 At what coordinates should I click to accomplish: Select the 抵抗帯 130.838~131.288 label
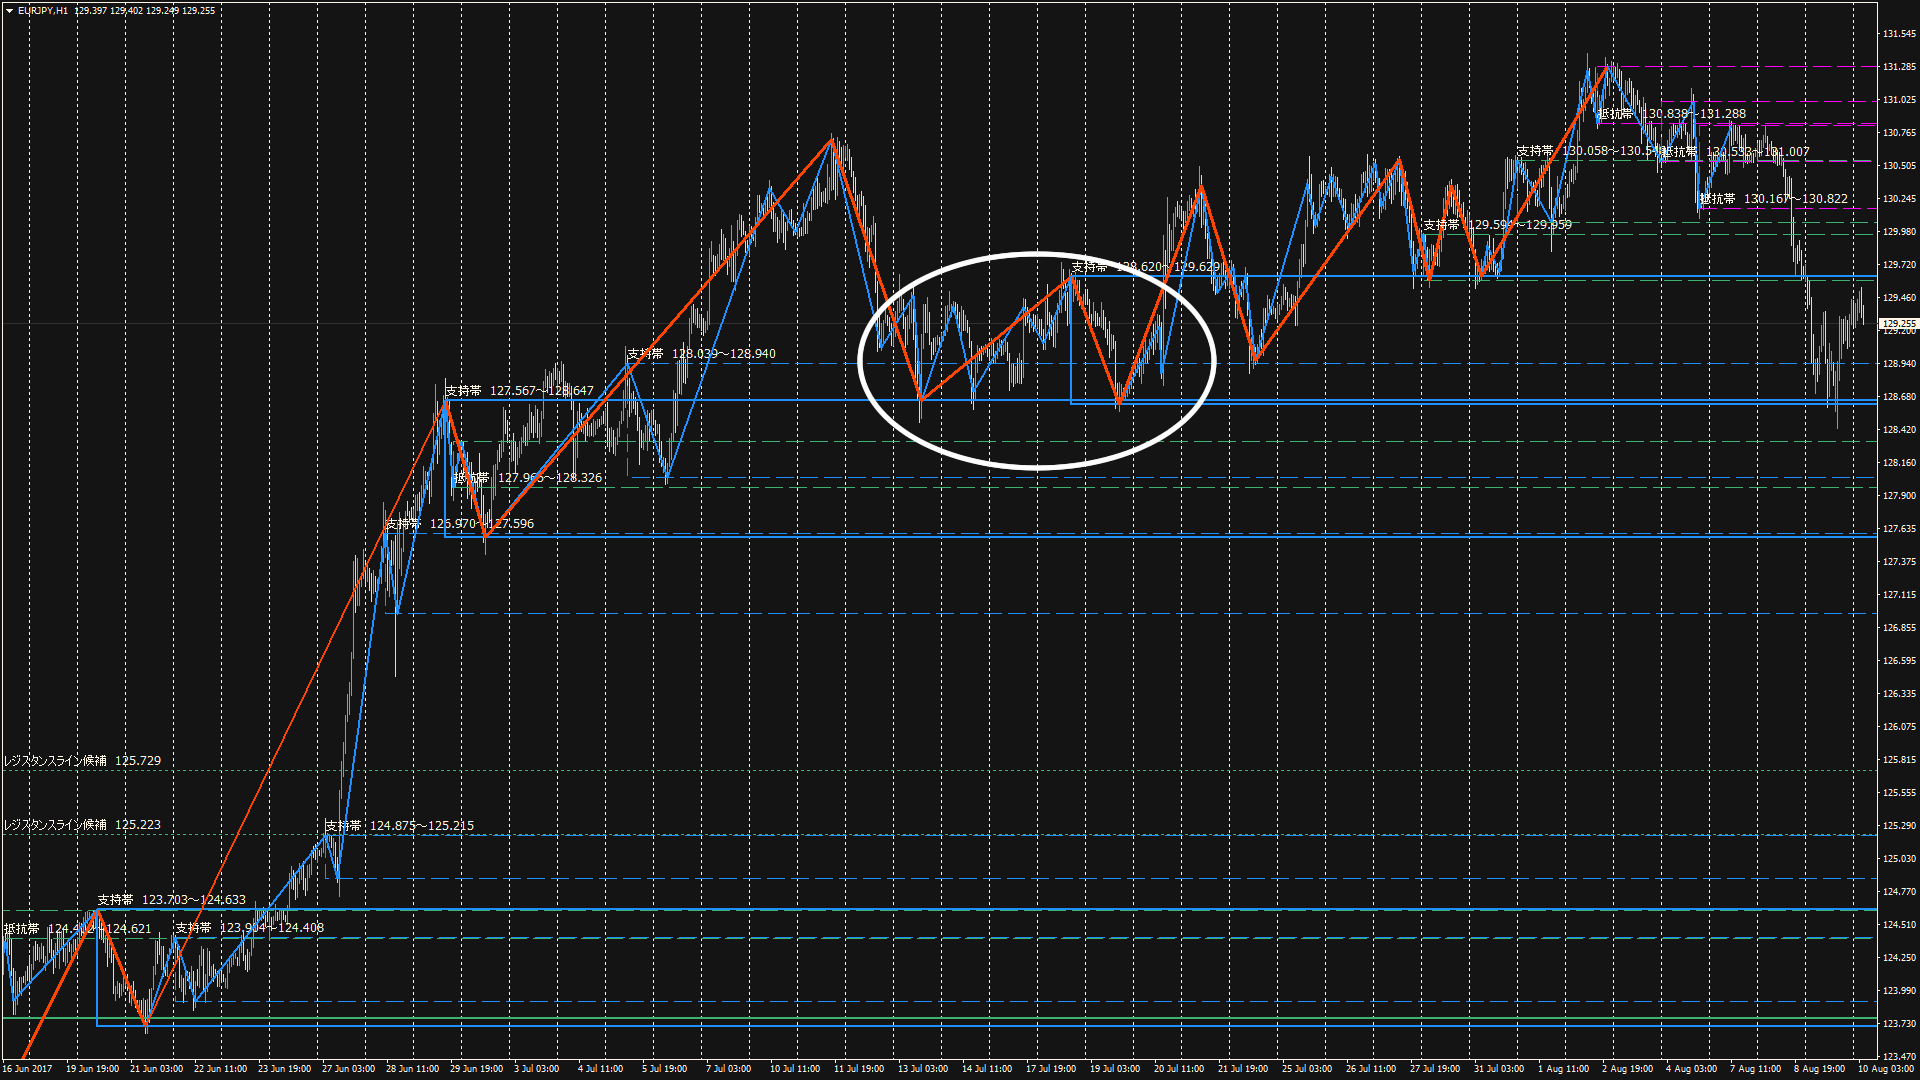(1671, 114)
